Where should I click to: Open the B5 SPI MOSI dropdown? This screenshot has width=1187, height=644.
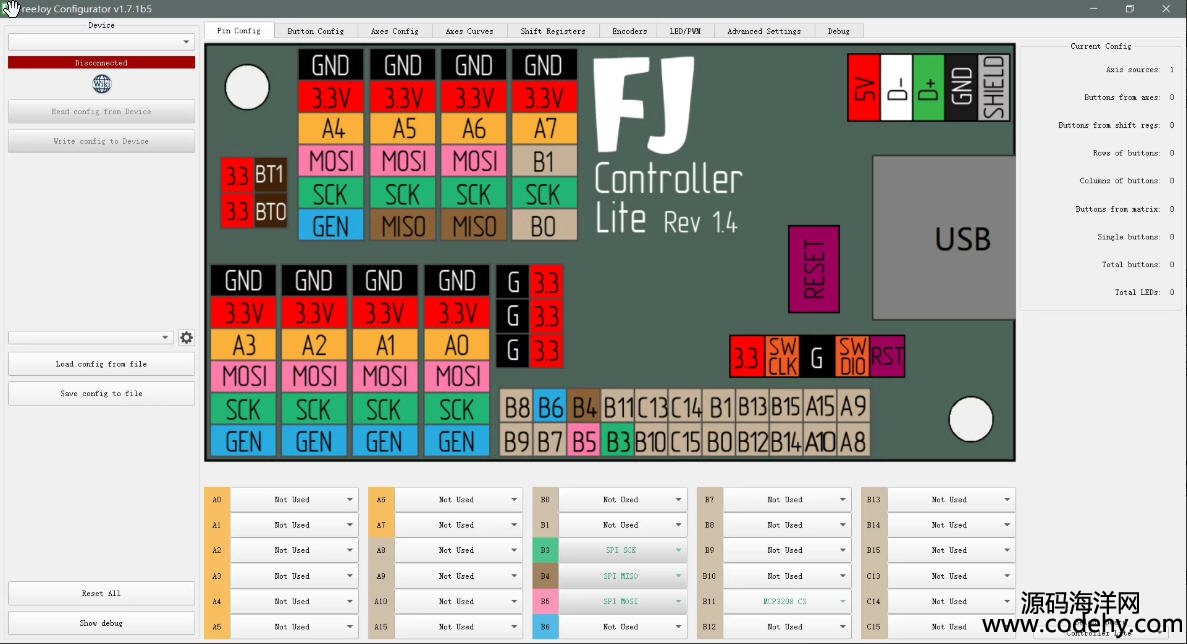point(622,602)
